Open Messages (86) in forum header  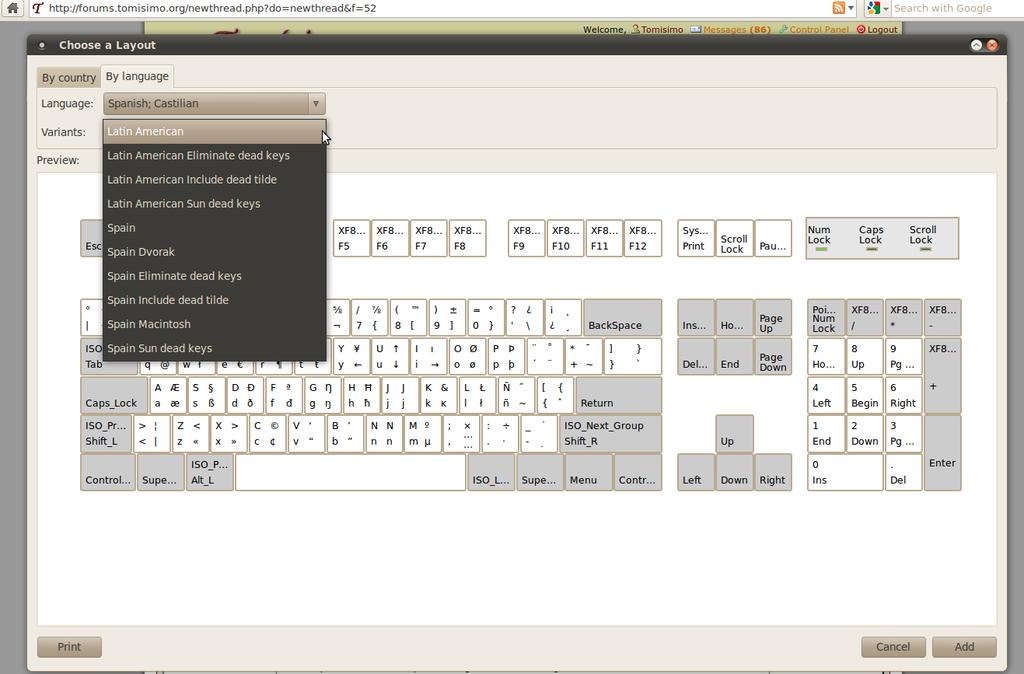coord(736,30)
